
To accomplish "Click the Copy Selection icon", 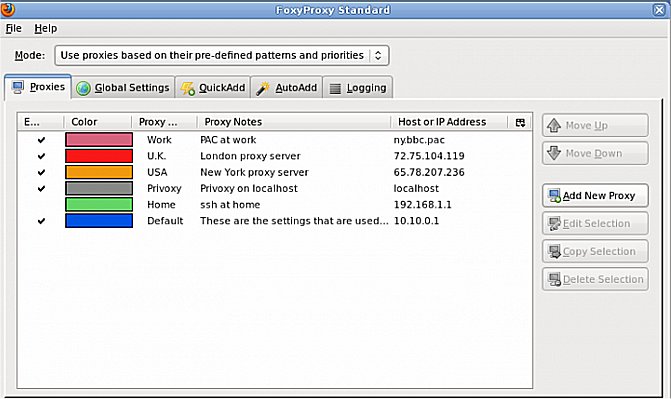I will 555,251.
